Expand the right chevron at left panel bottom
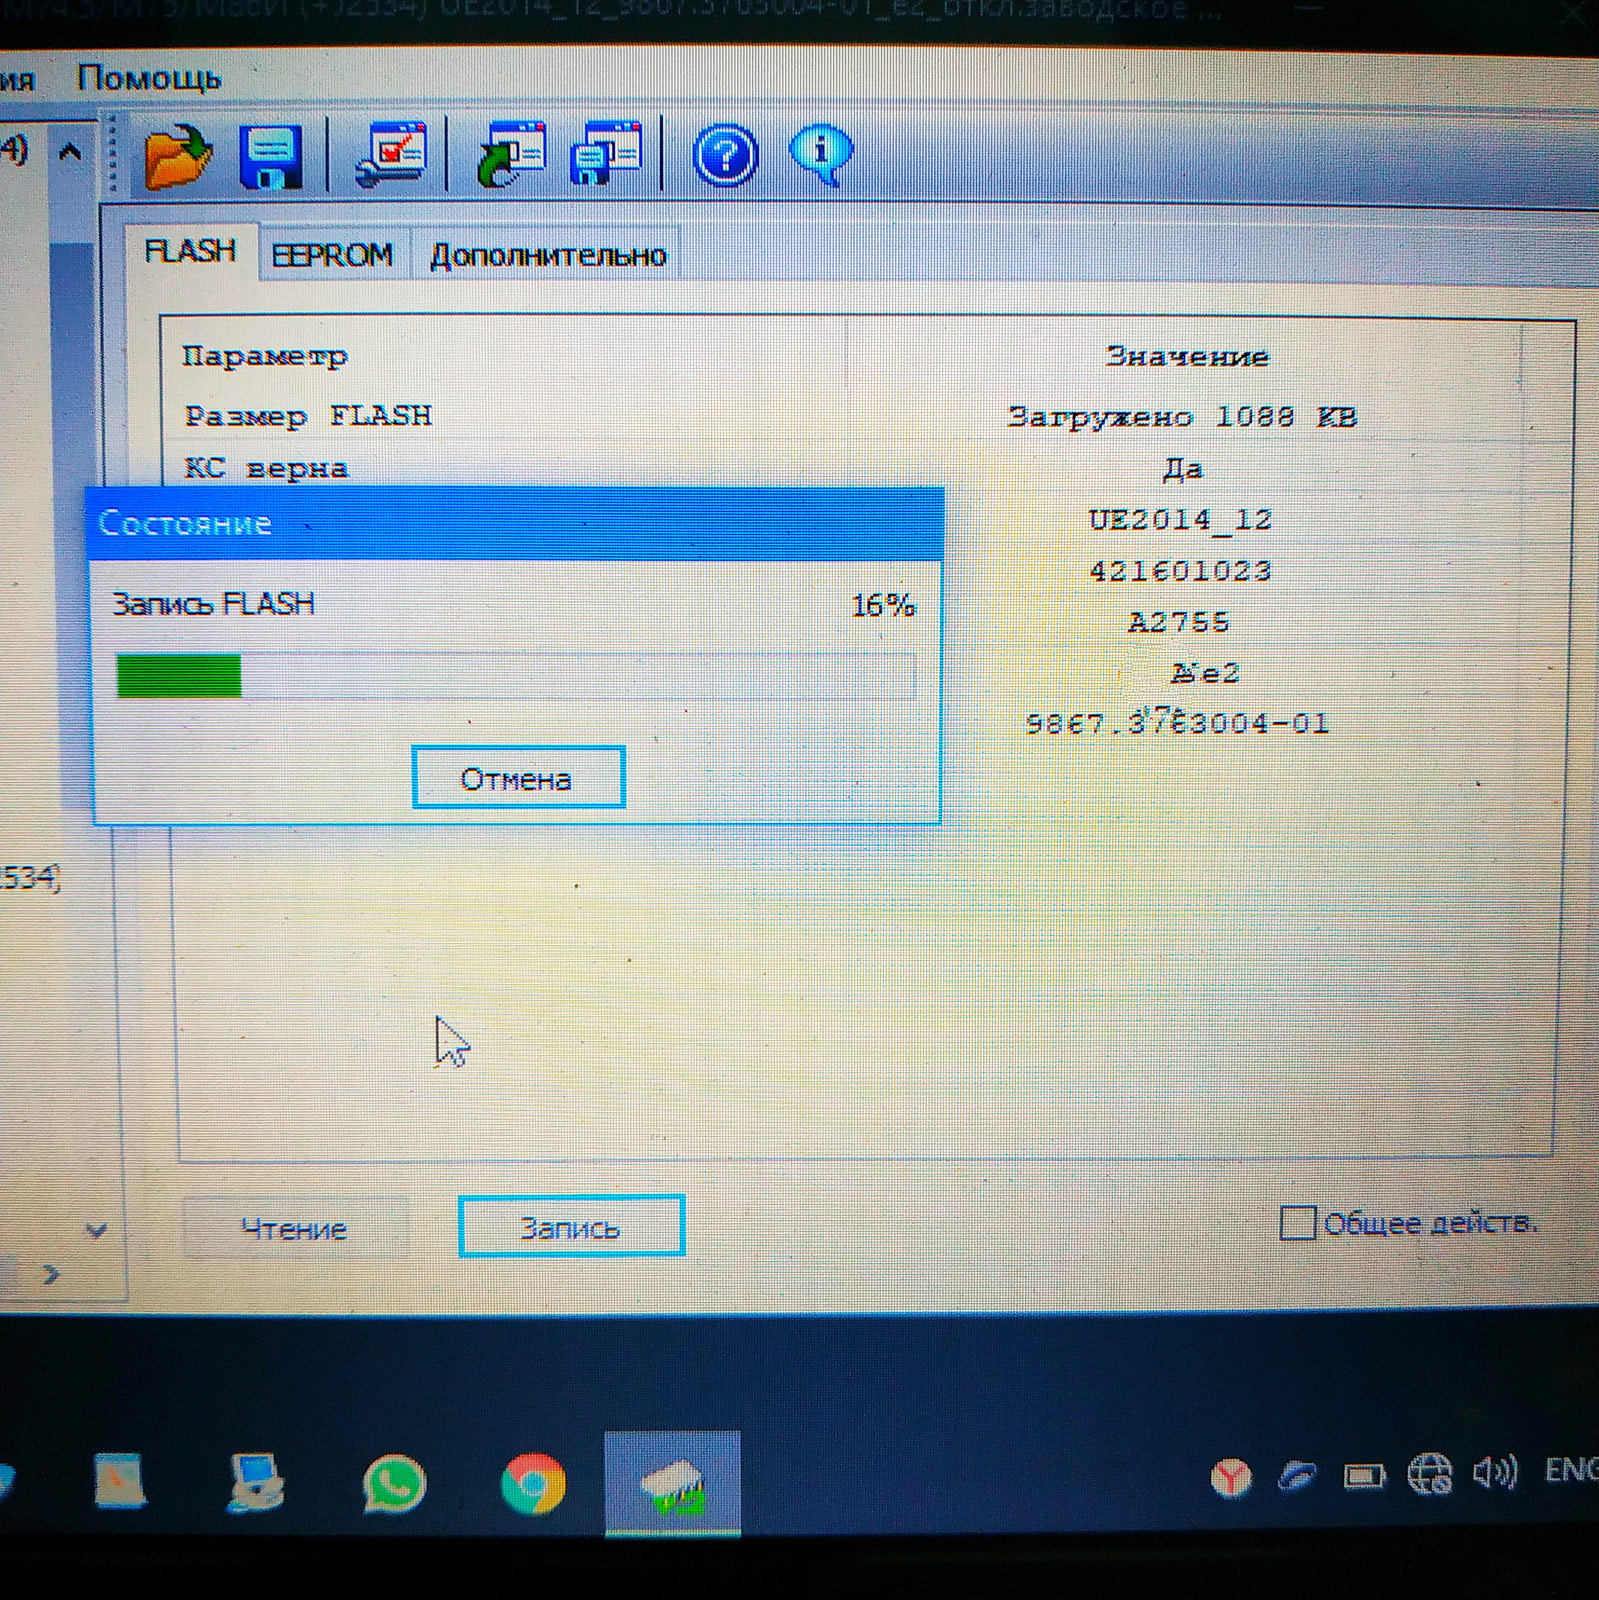Viewport: 1599px width, 1600px height. pos(52,1274)
